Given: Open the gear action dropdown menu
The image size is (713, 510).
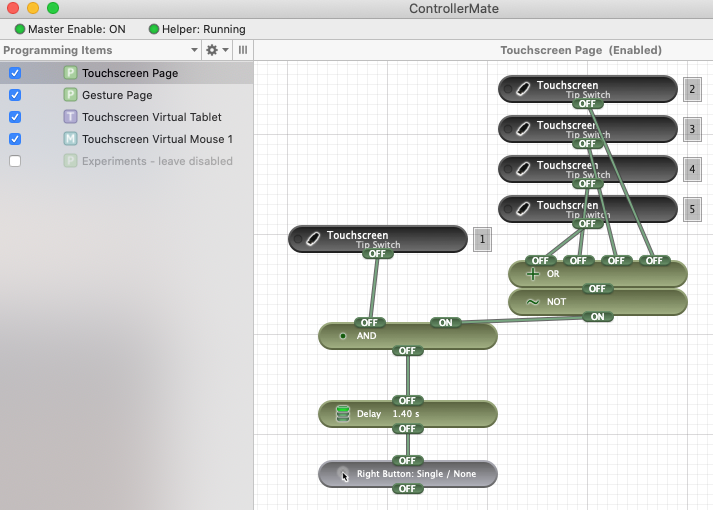Looking at the screenshot, I should pos(216,50).
